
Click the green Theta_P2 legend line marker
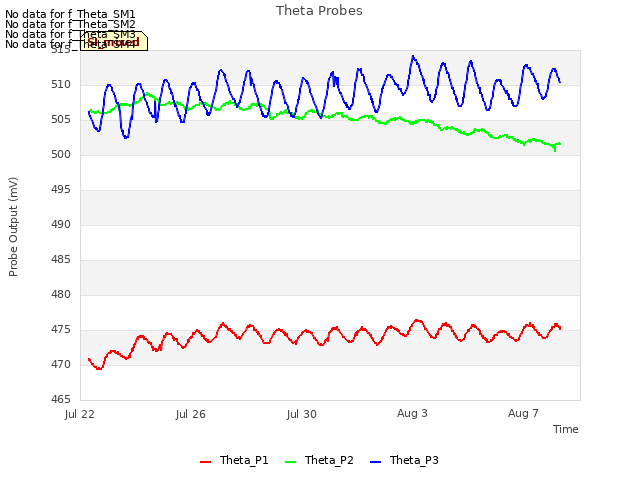click(x=290, y=462)
